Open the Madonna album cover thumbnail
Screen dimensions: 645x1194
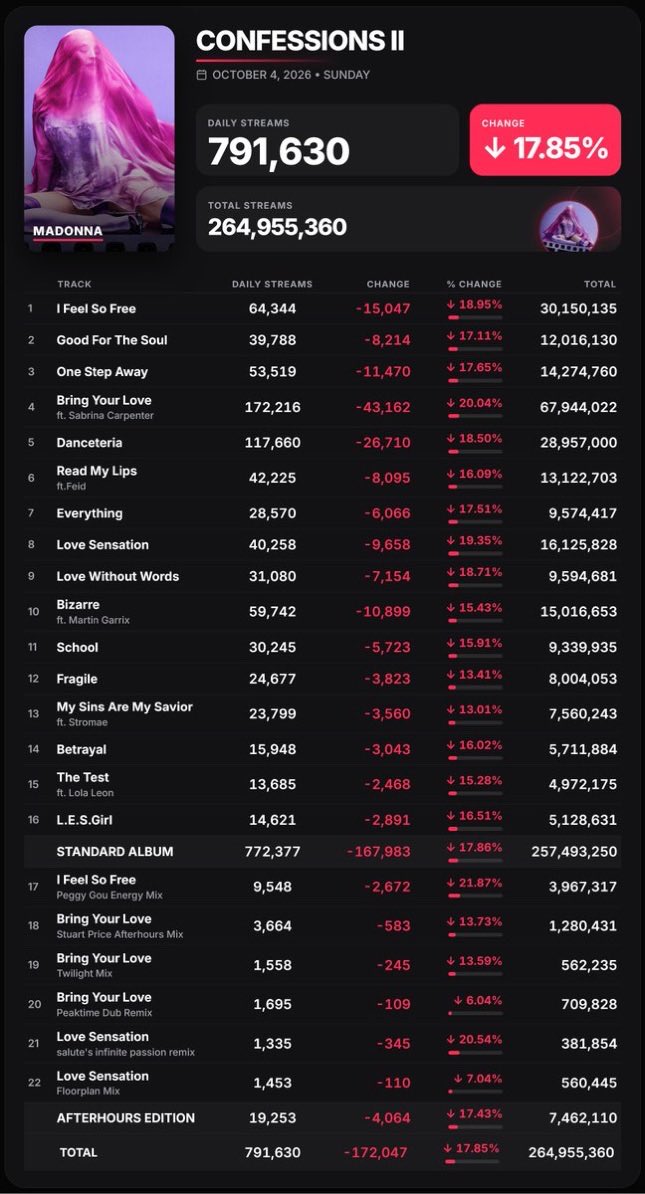pos(100,138)
